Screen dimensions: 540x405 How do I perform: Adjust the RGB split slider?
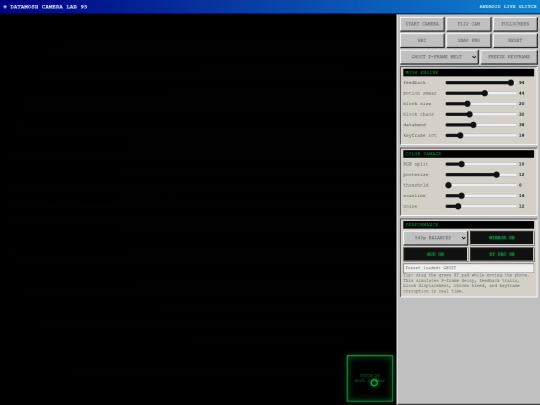(481, 164)
